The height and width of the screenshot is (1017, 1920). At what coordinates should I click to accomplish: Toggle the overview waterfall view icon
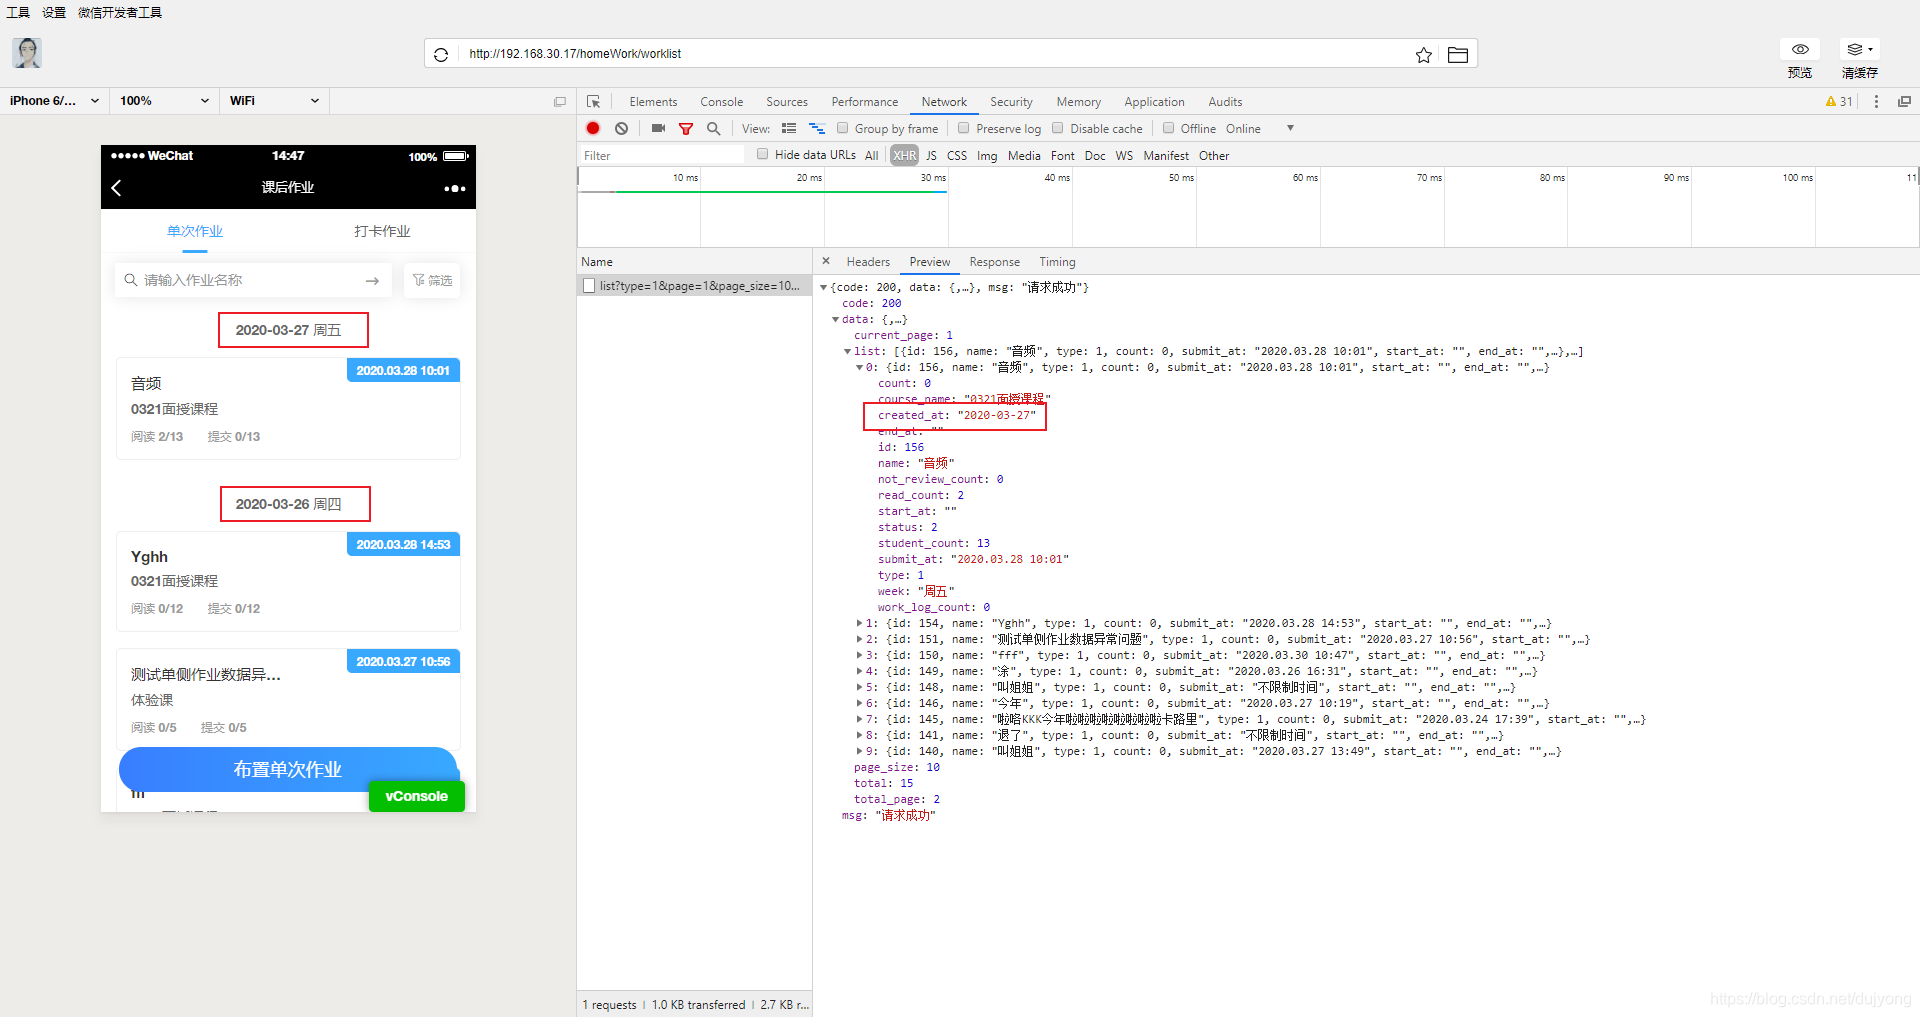point(817,128)
